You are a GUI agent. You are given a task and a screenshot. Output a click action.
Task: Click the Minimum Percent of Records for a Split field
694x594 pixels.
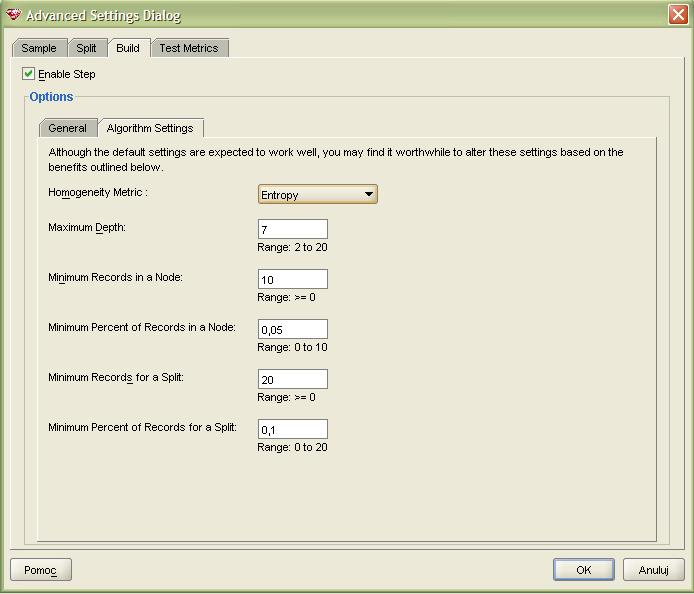point(293,429)
